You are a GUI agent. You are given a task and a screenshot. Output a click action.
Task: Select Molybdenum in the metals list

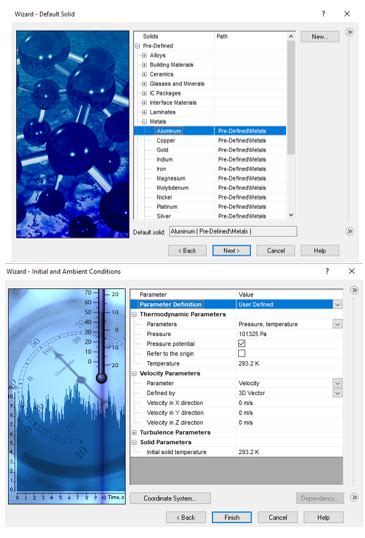tap(173, 188)
